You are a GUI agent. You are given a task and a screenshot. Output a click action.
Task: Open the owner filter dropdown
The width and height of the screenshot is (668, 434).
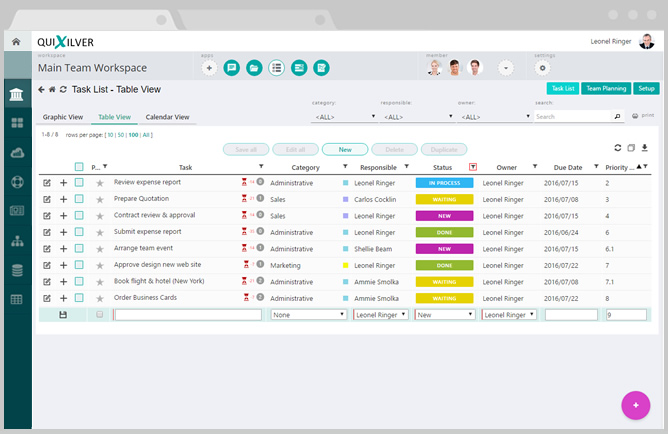coord(494,117)
